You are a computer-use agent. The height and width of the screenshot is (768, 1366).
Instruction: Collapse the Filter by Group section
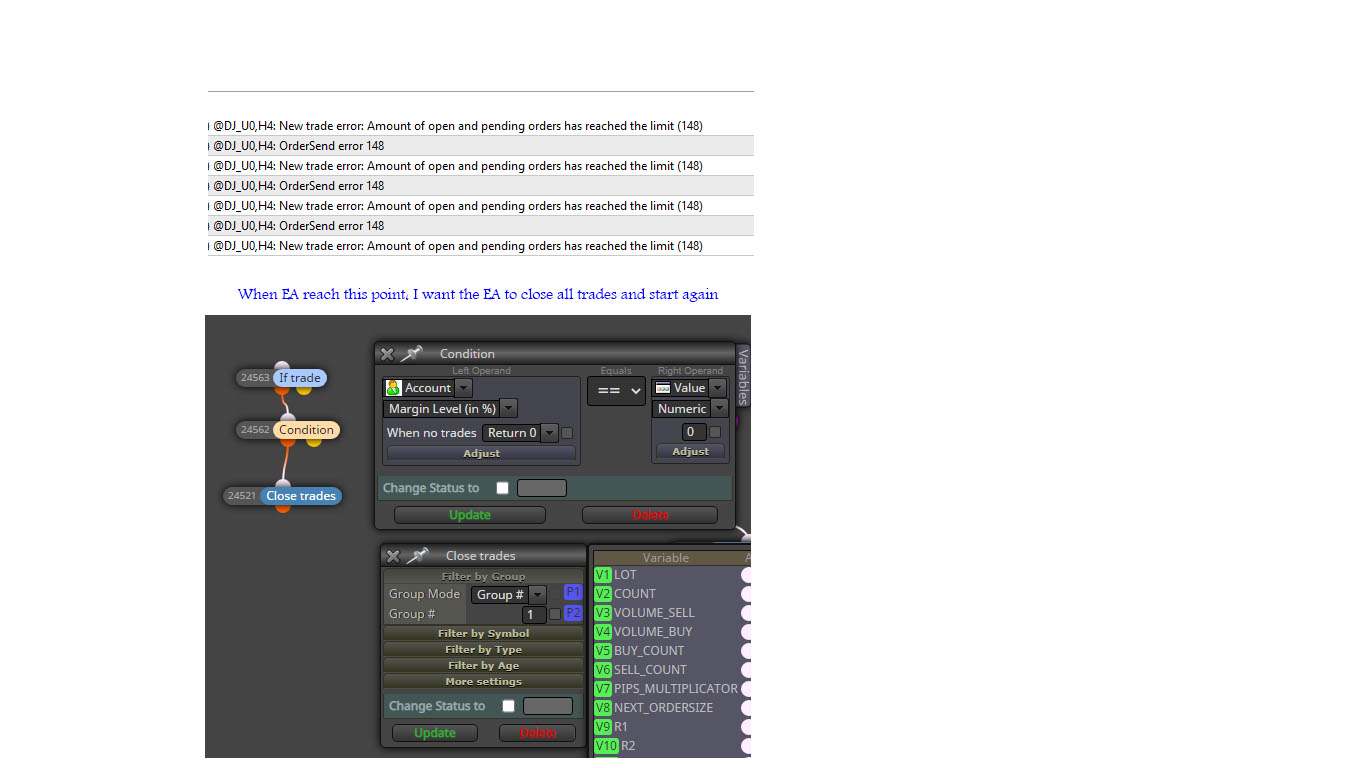pyautogui.click(x=483, y=576)
